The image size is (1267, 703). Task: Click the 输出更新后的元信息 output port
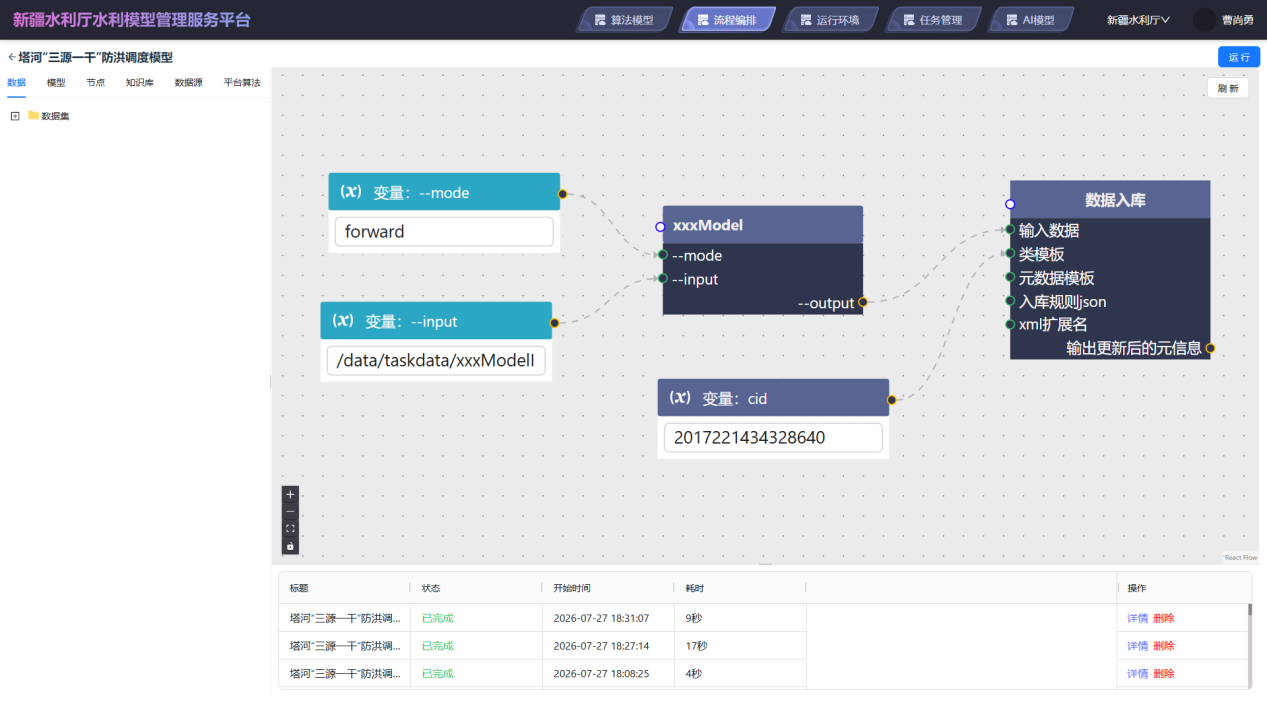(1210, 348)
